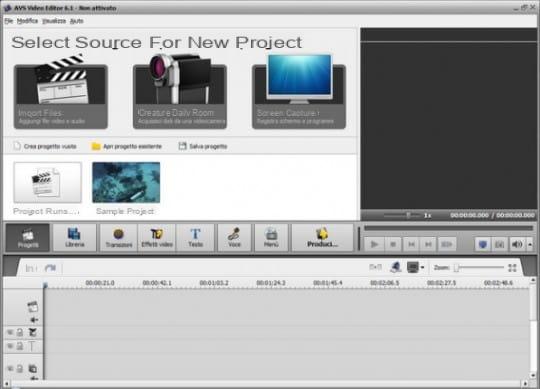
Task: Open the Modifica menu
Action: tap(27, 21)
